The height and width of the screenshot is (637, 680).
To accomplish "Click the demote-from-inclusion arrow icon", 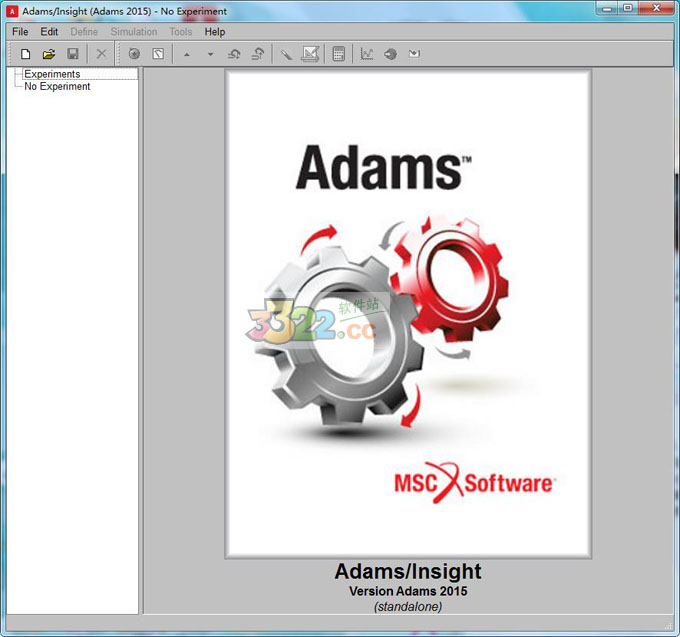I will point(258,54).
